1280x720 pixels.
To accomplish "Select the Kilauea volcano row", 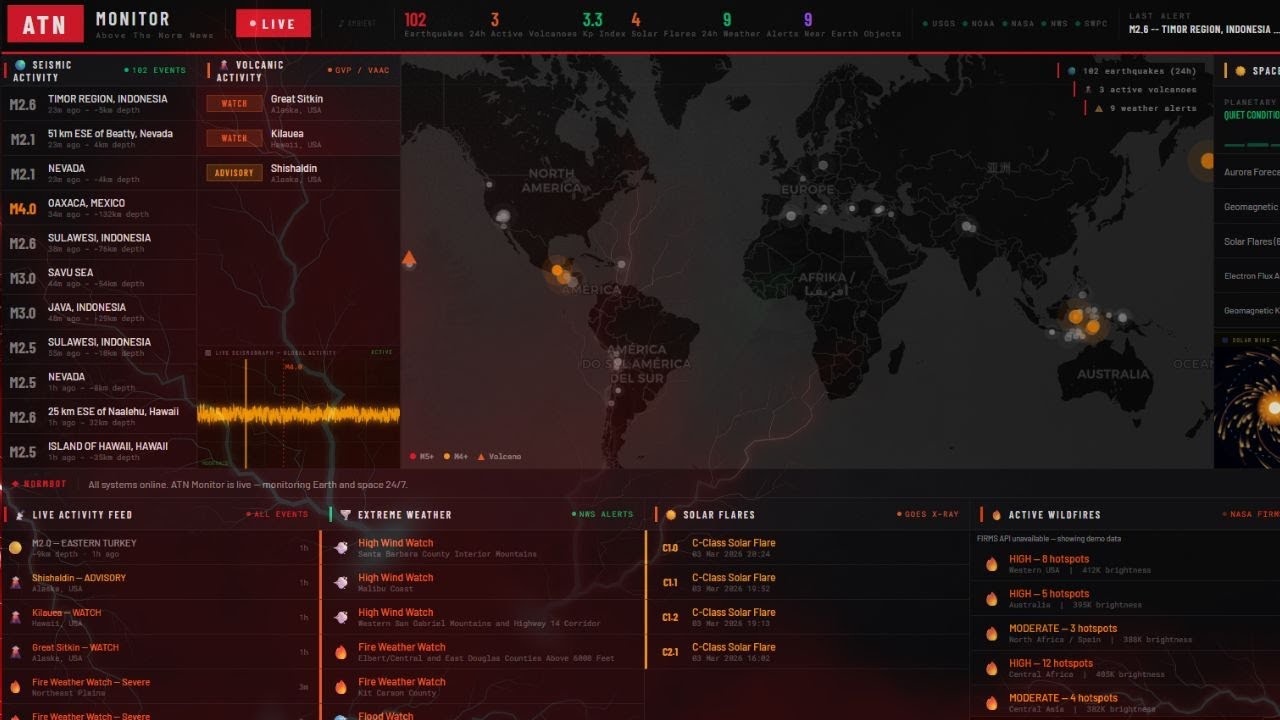I will (x=299, y=138).
